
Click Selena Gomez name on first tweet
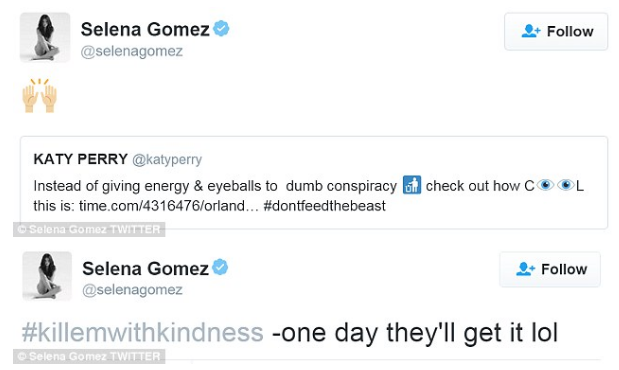click(145, 29)
